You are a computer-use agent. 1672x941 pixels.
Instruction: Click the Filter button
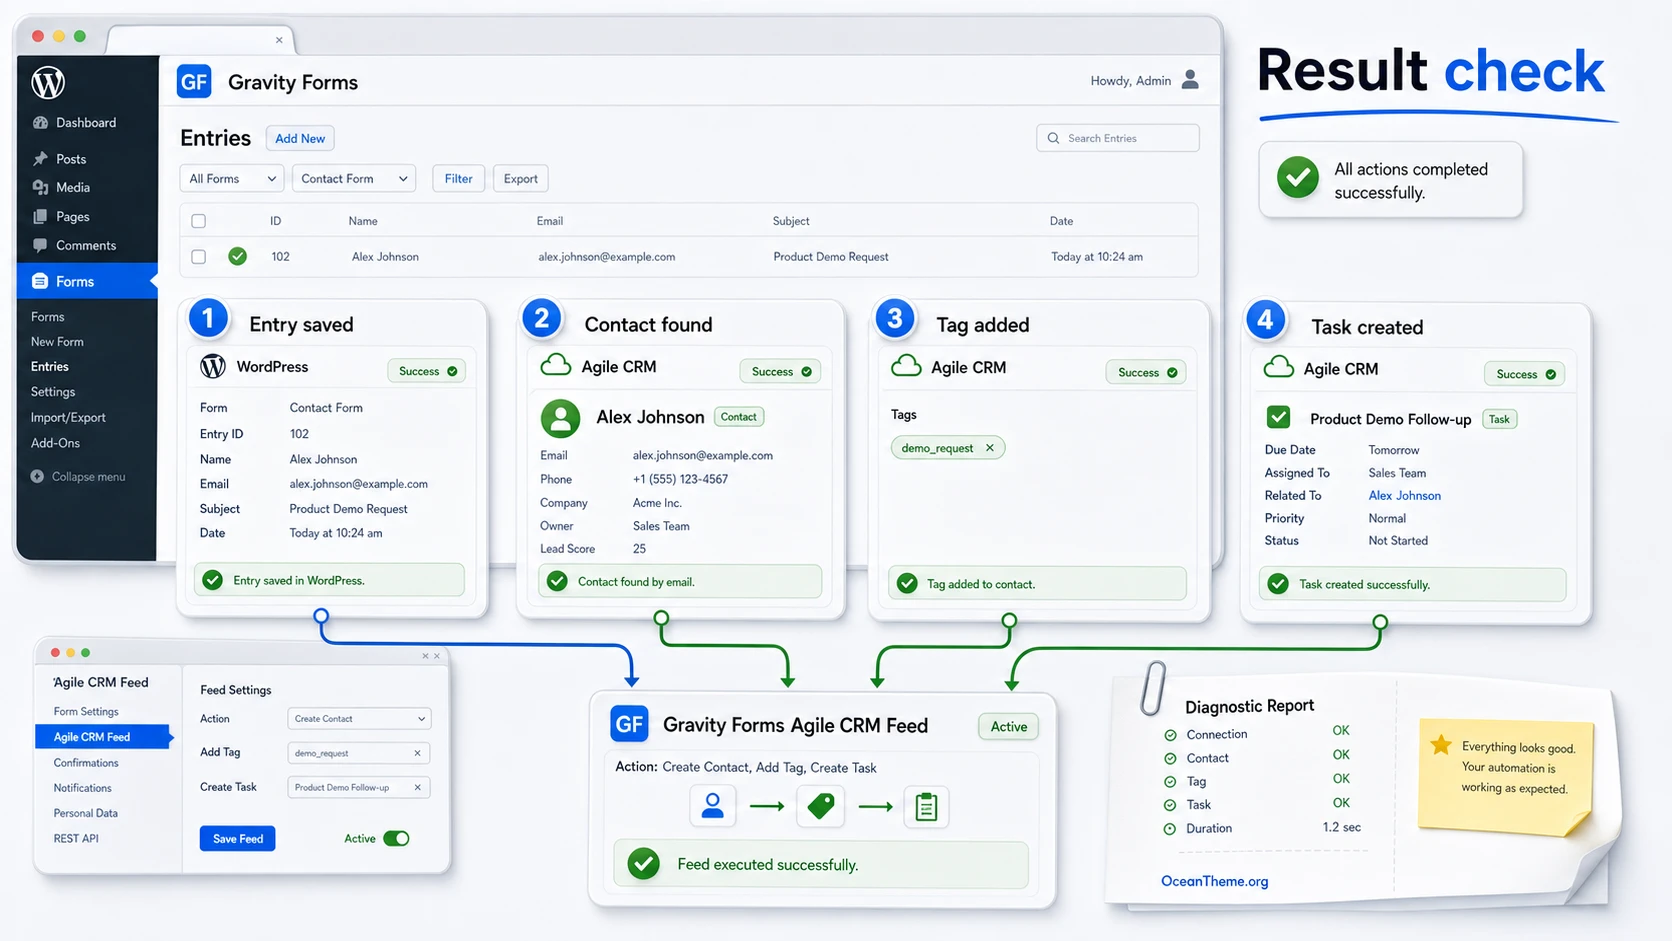(459, 179)
